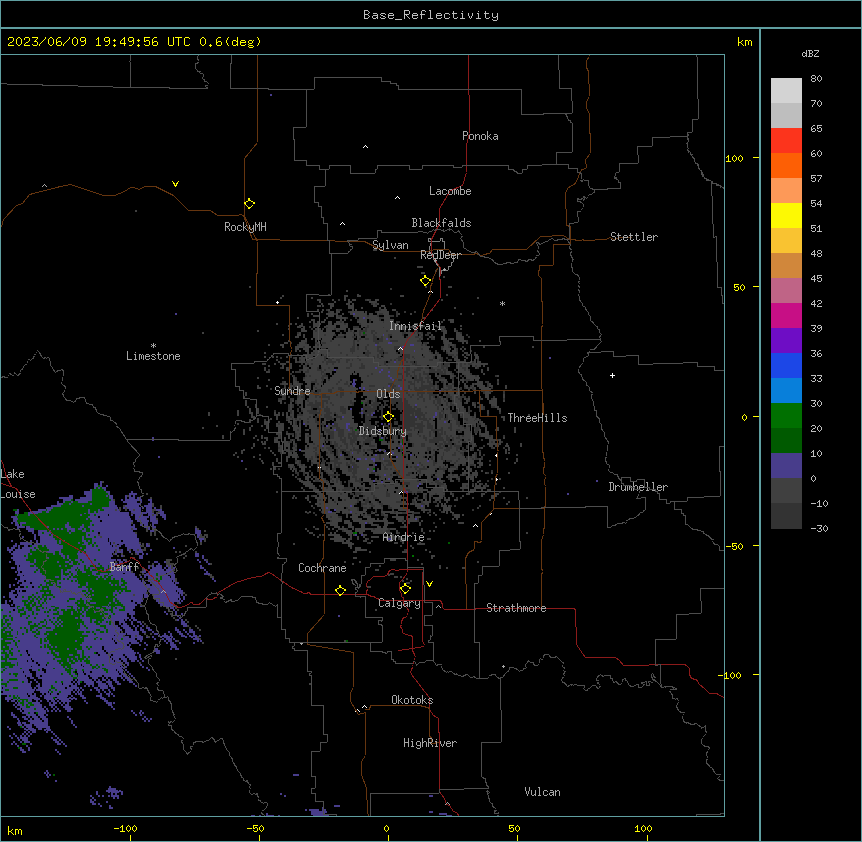Click the yellow legend swatch between 54 and 51
The image size is (862, 842).
coord(786,215)
